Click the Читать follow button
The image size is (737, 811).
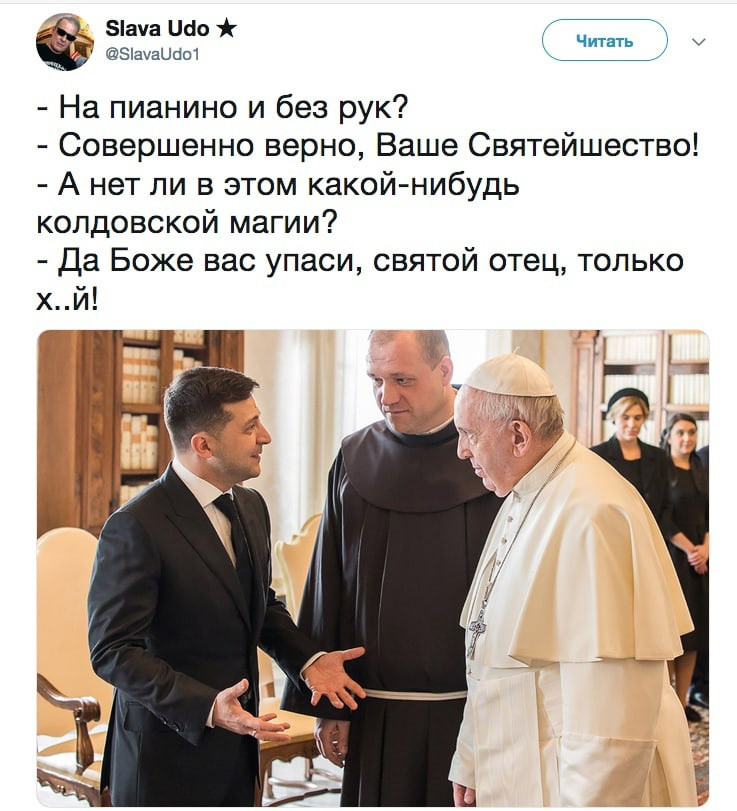(x=605, y=40)
